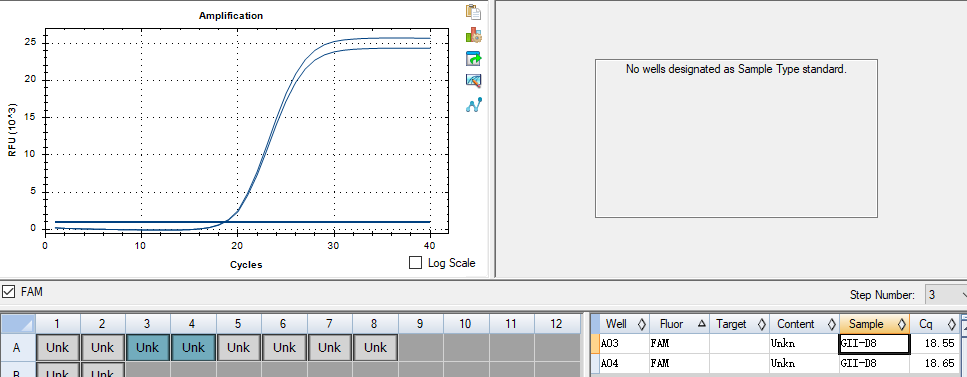Select well A6 Unk
The width and height of the screenshot is (967, 377).
284,348
